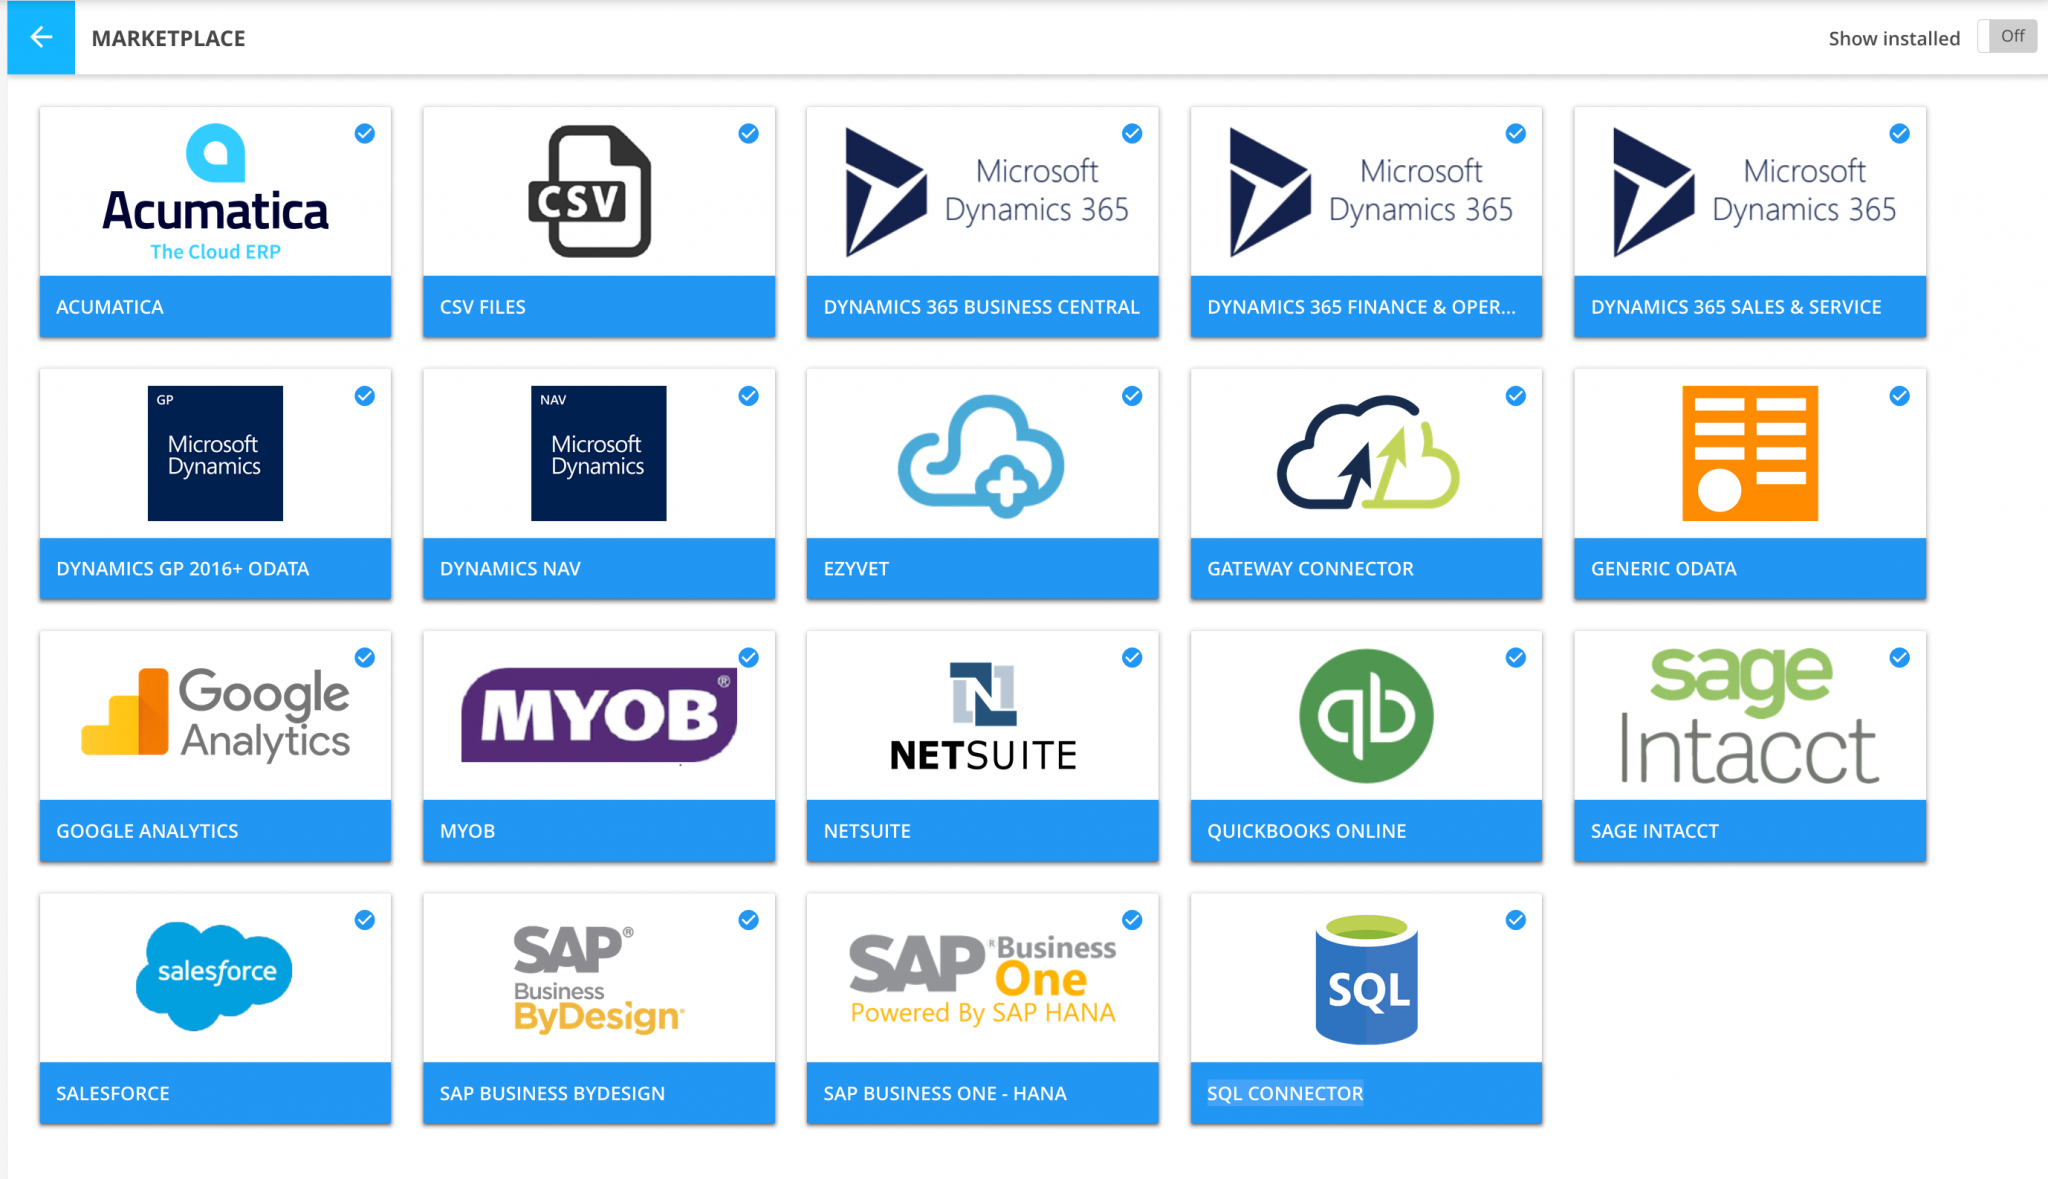Click checkmark badge on ezyVet tile
Image resolution: width=2048 pixels, height=1179 pixels.
coord(1132,396)
